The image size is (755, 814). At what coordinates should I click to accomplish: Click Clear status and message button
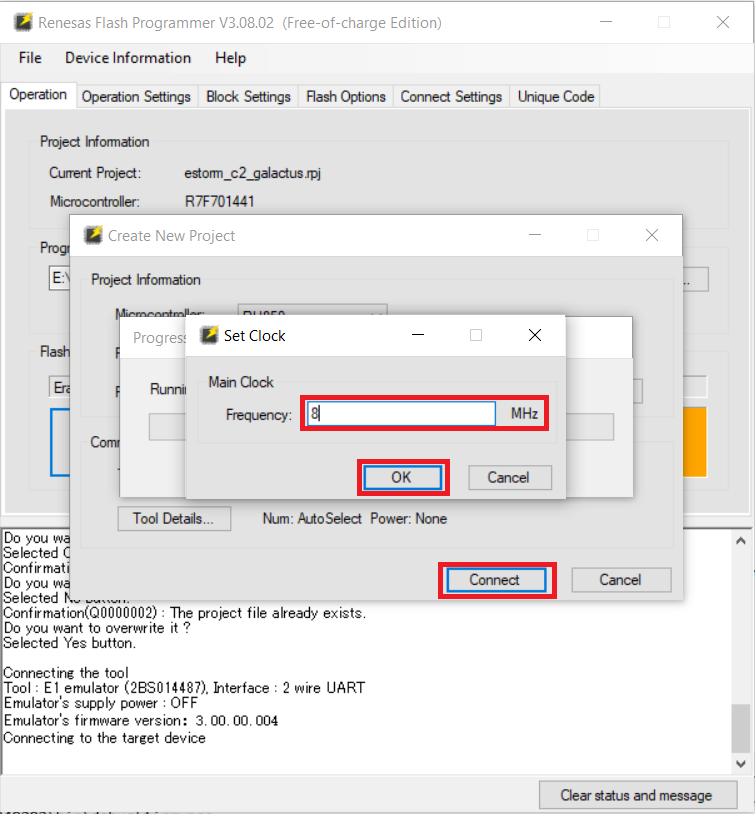(638, 795)
